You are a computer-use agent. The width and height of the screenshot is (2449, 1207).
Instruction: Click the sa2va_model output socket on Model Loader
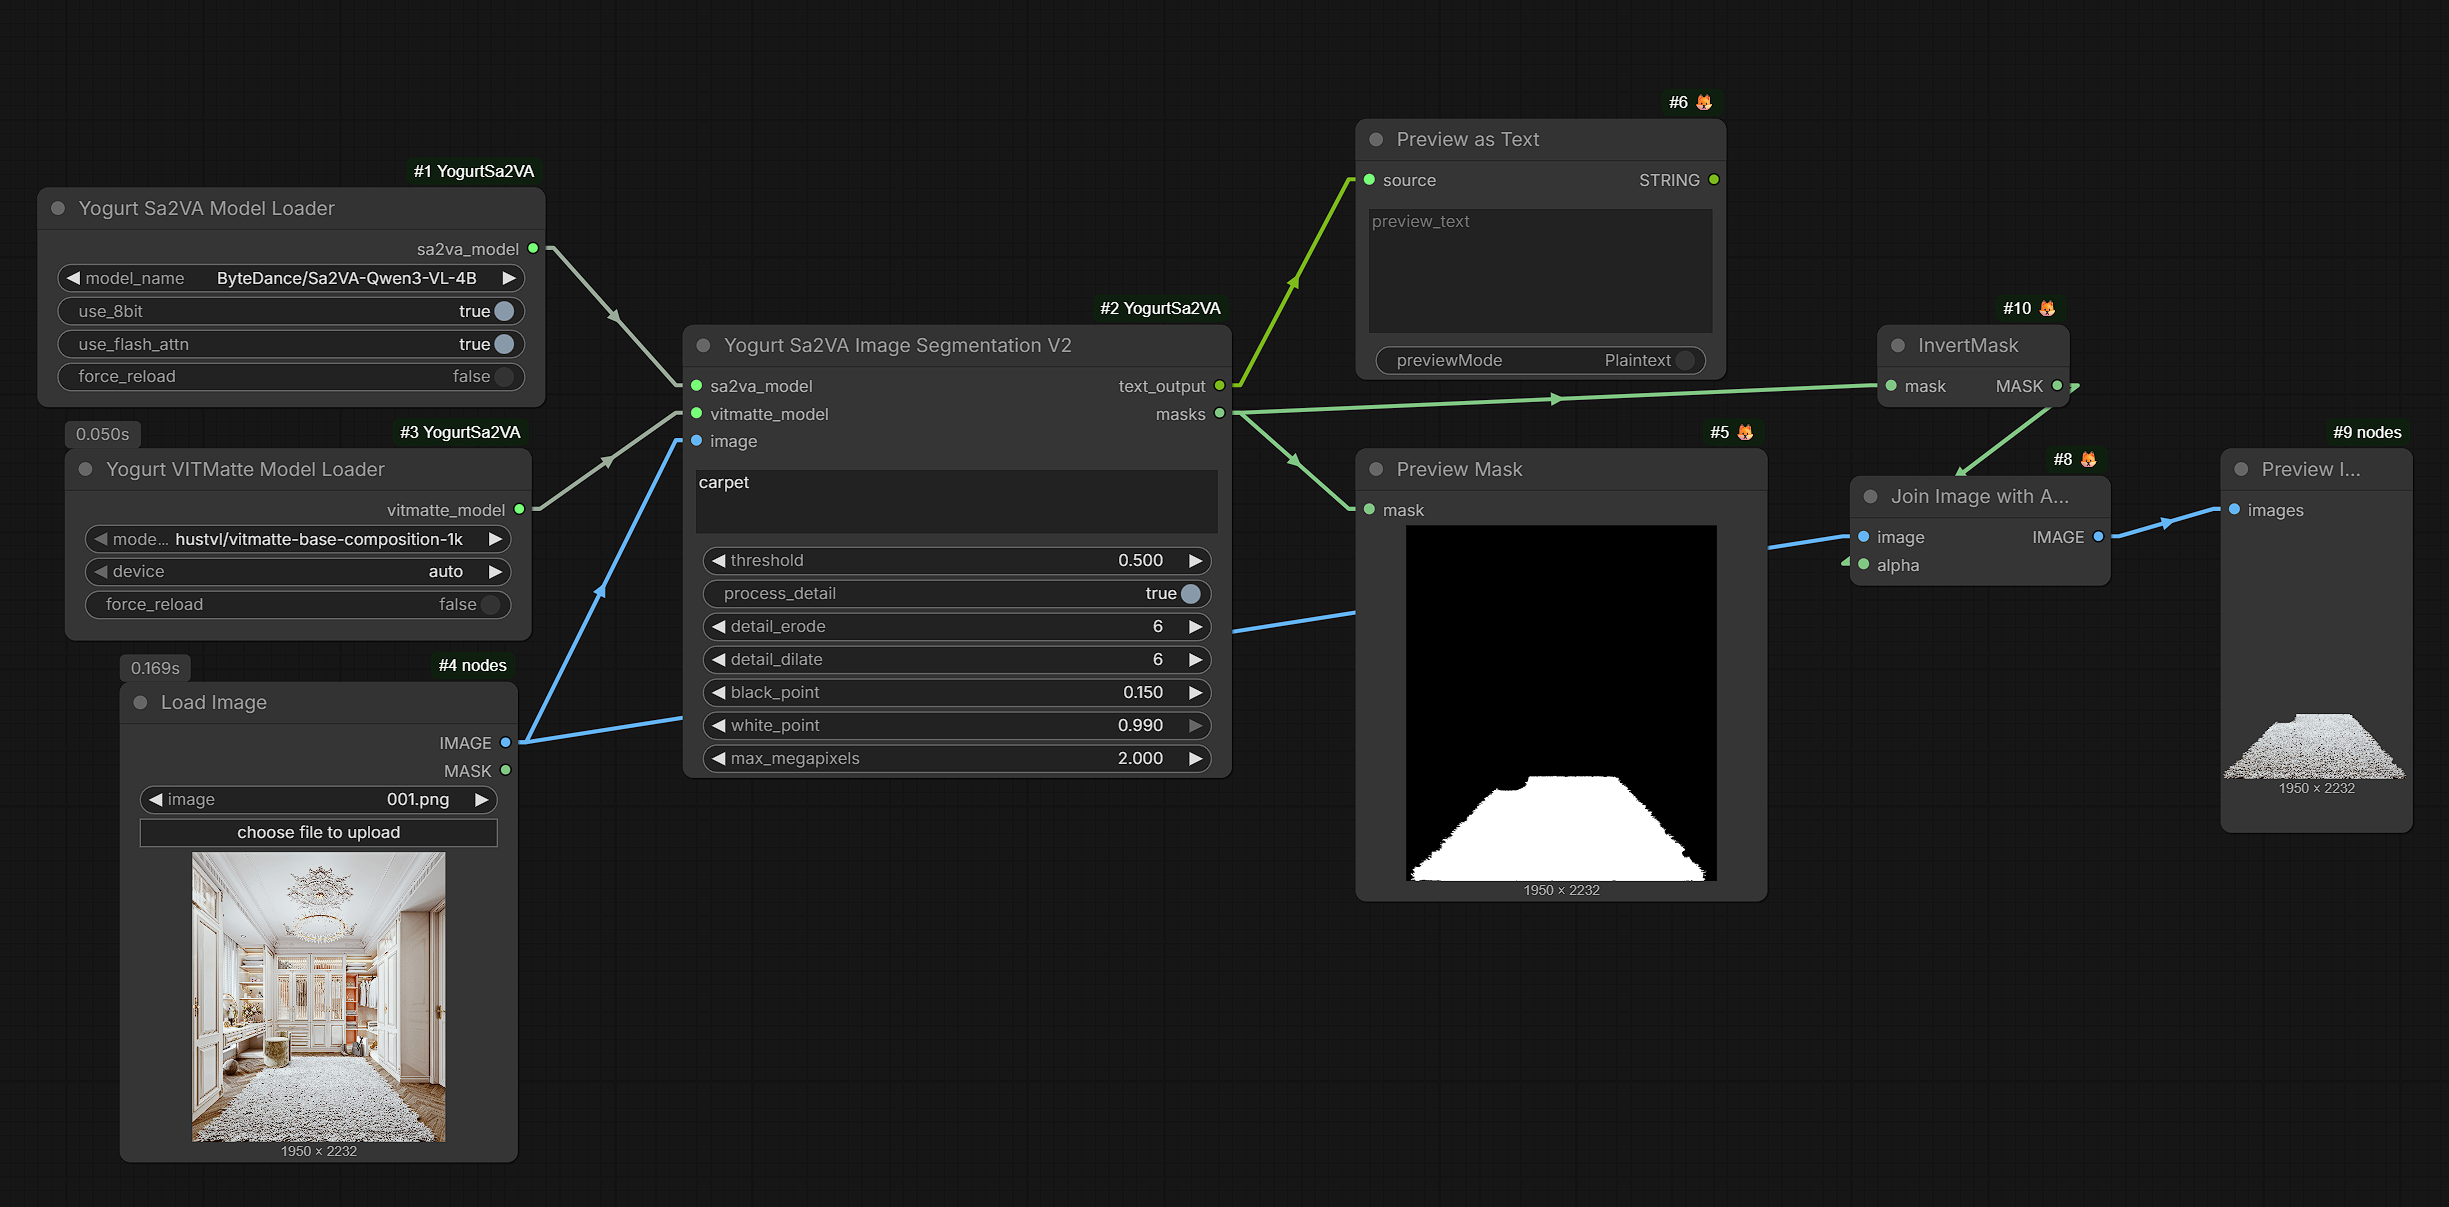point(533,248)
